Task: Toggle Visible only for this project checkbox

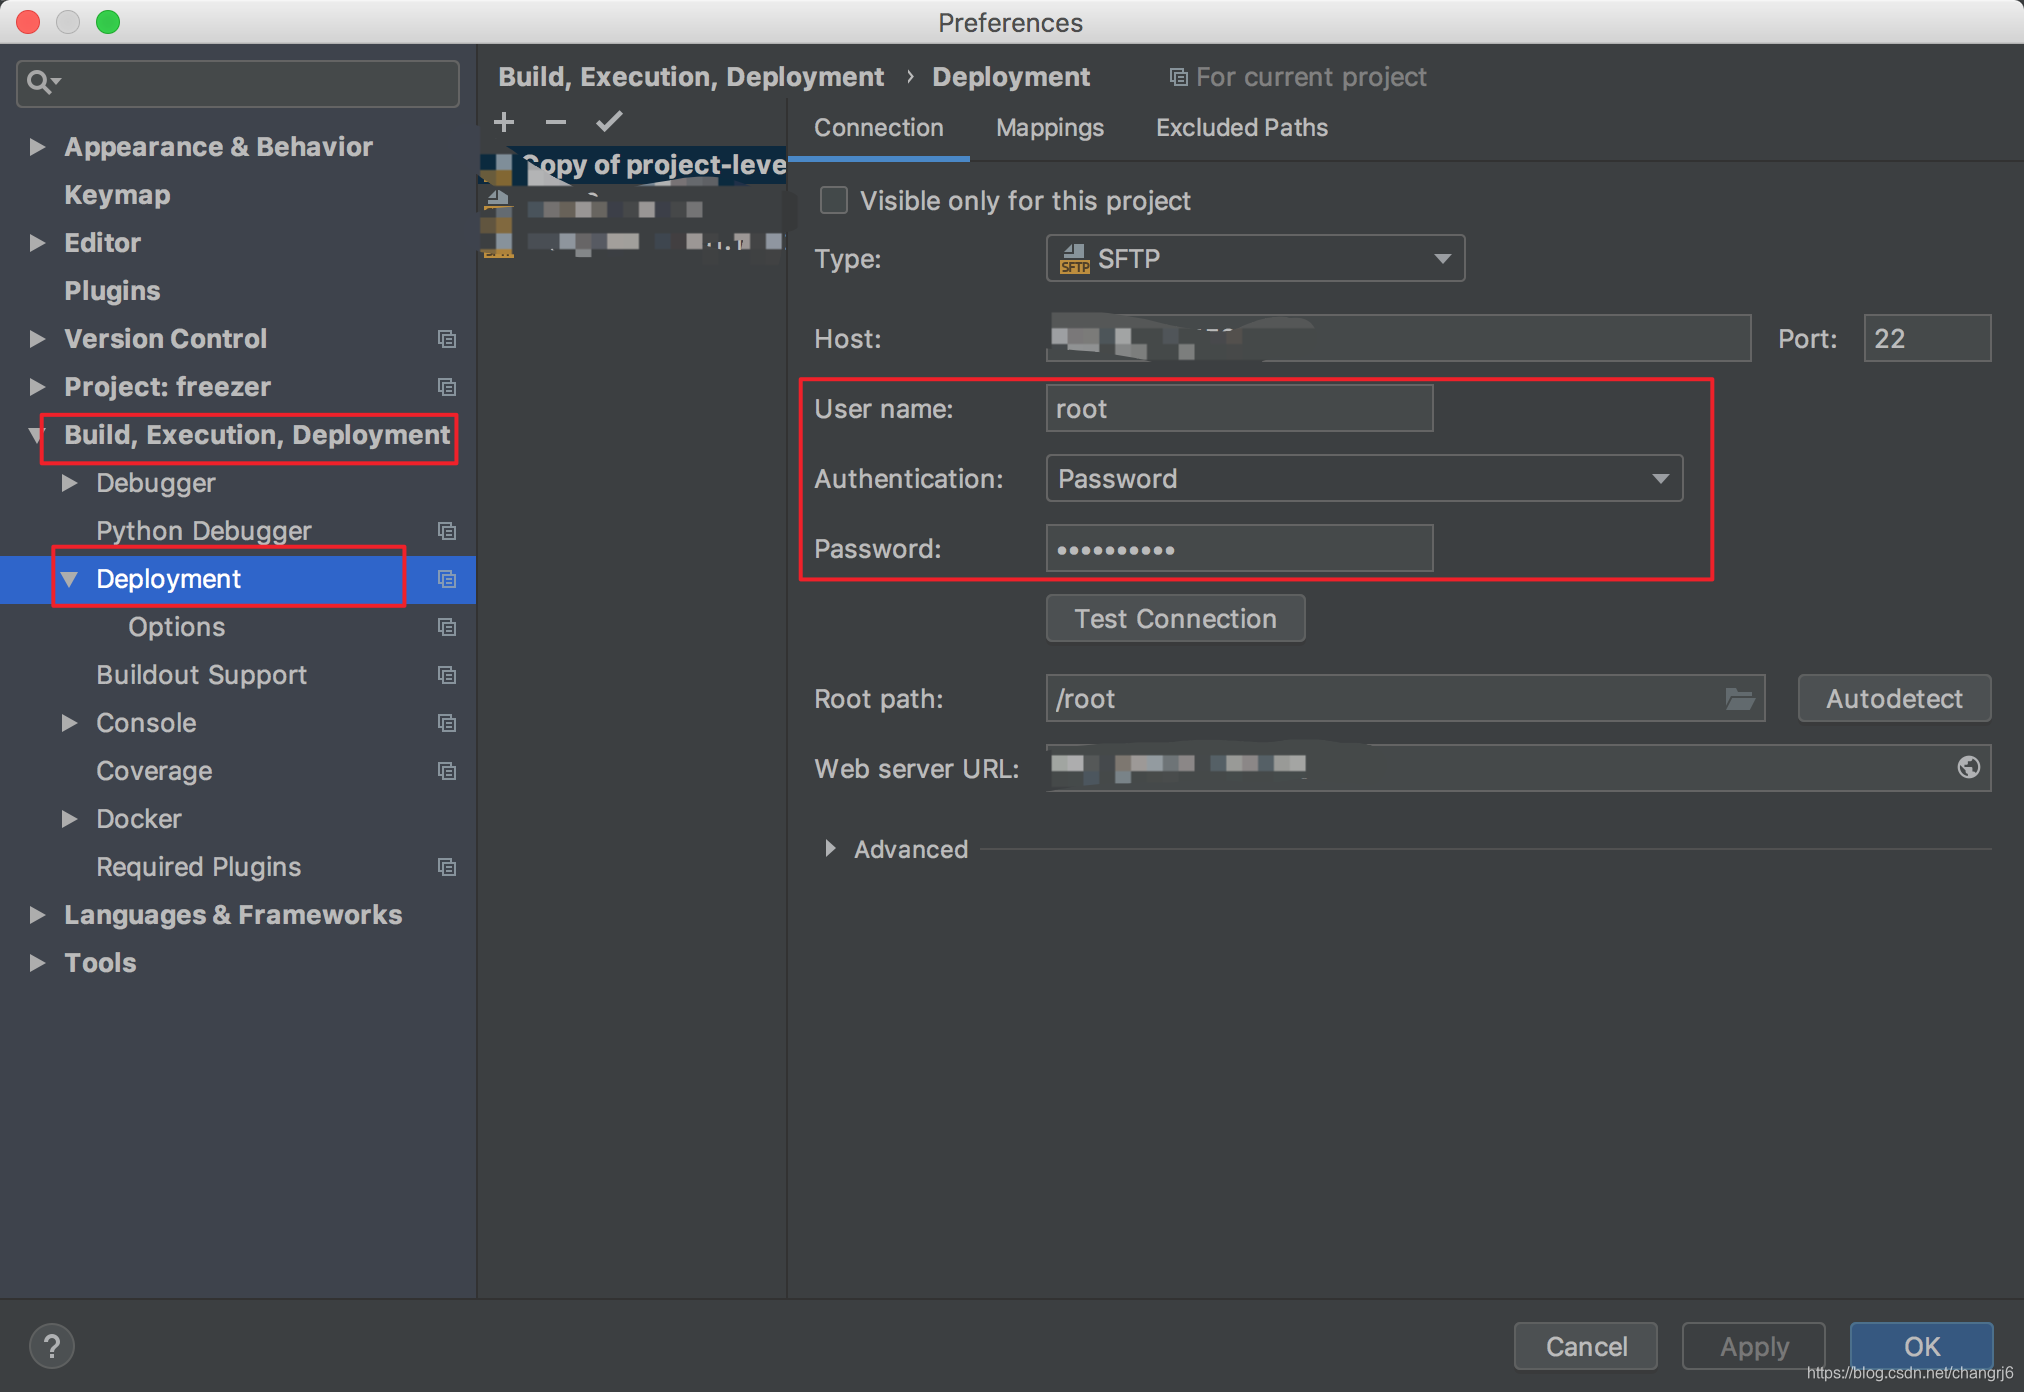Action: point(835,200)
